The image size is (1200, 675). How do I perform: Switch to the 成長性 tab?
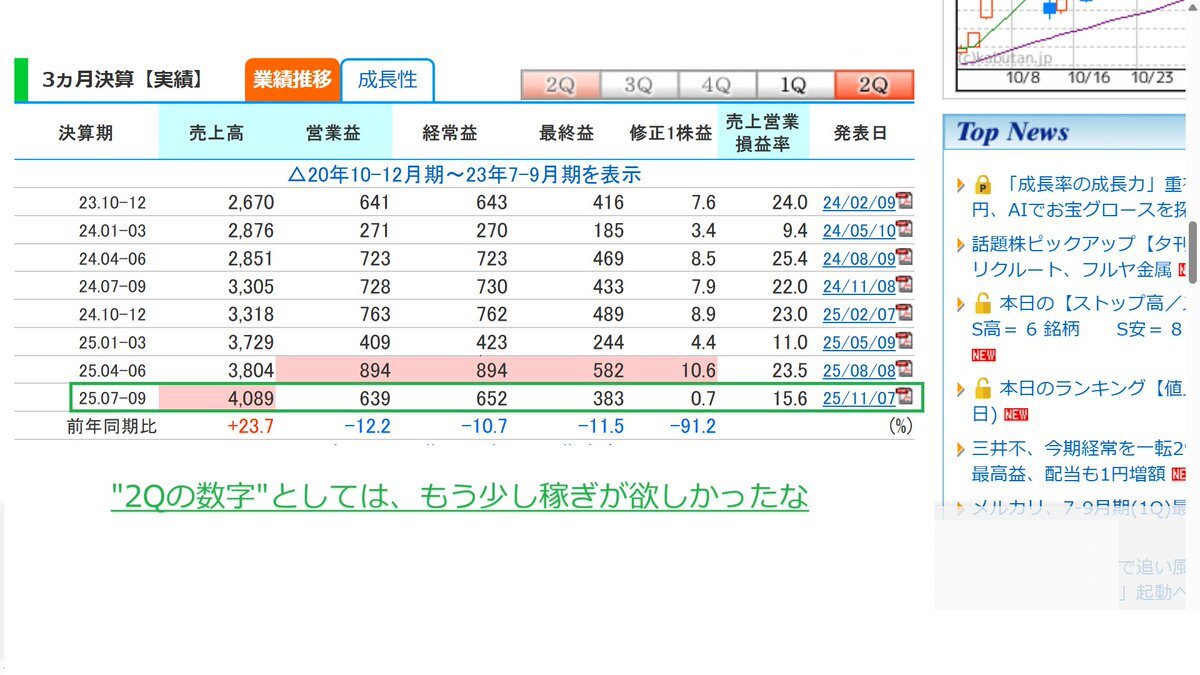(387, 80)
